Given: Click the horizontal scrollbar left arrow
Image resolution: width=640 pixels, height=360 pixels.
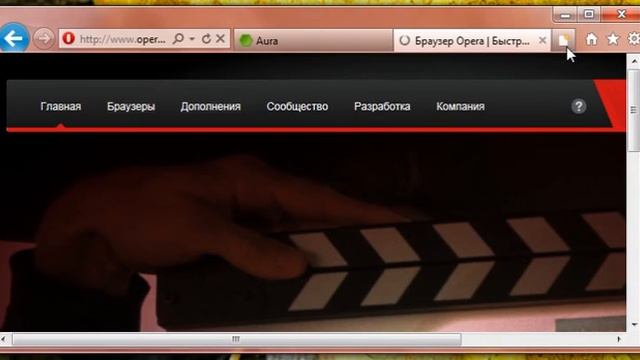Looking at the screenshot, I should (4, 339).
